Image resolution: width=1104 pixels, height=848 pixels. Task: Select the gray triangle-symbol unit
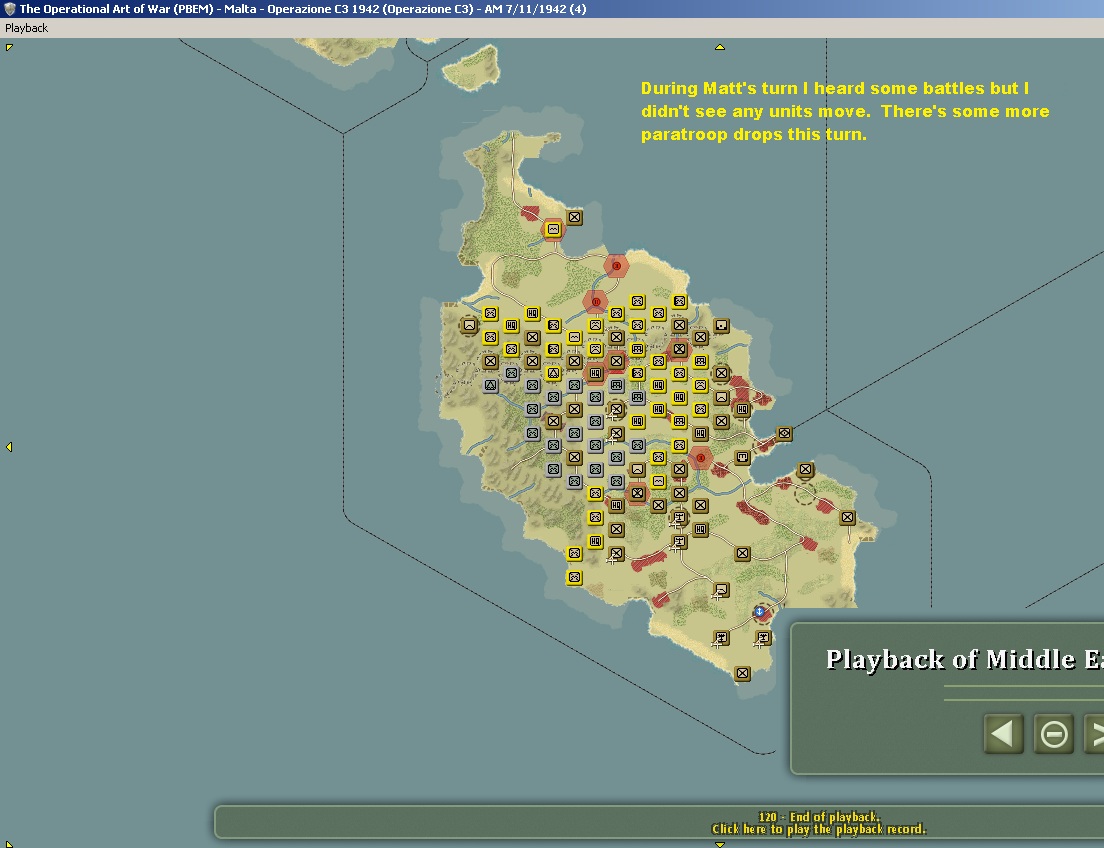[491, 385]
